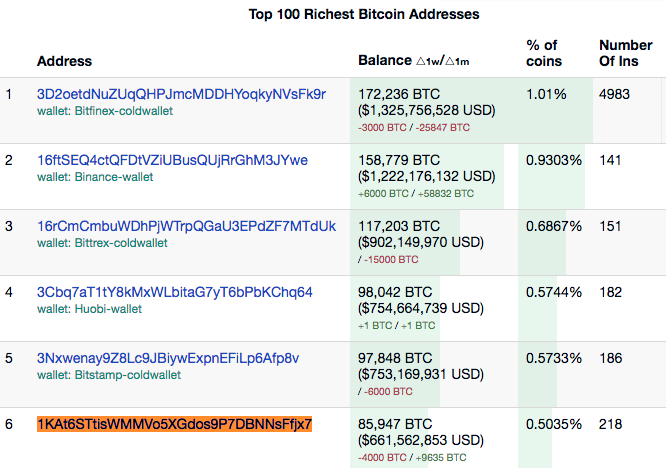
Task: Click the Top 100 Richest Bitcoin Addresses title
Action: pos(364,14)
